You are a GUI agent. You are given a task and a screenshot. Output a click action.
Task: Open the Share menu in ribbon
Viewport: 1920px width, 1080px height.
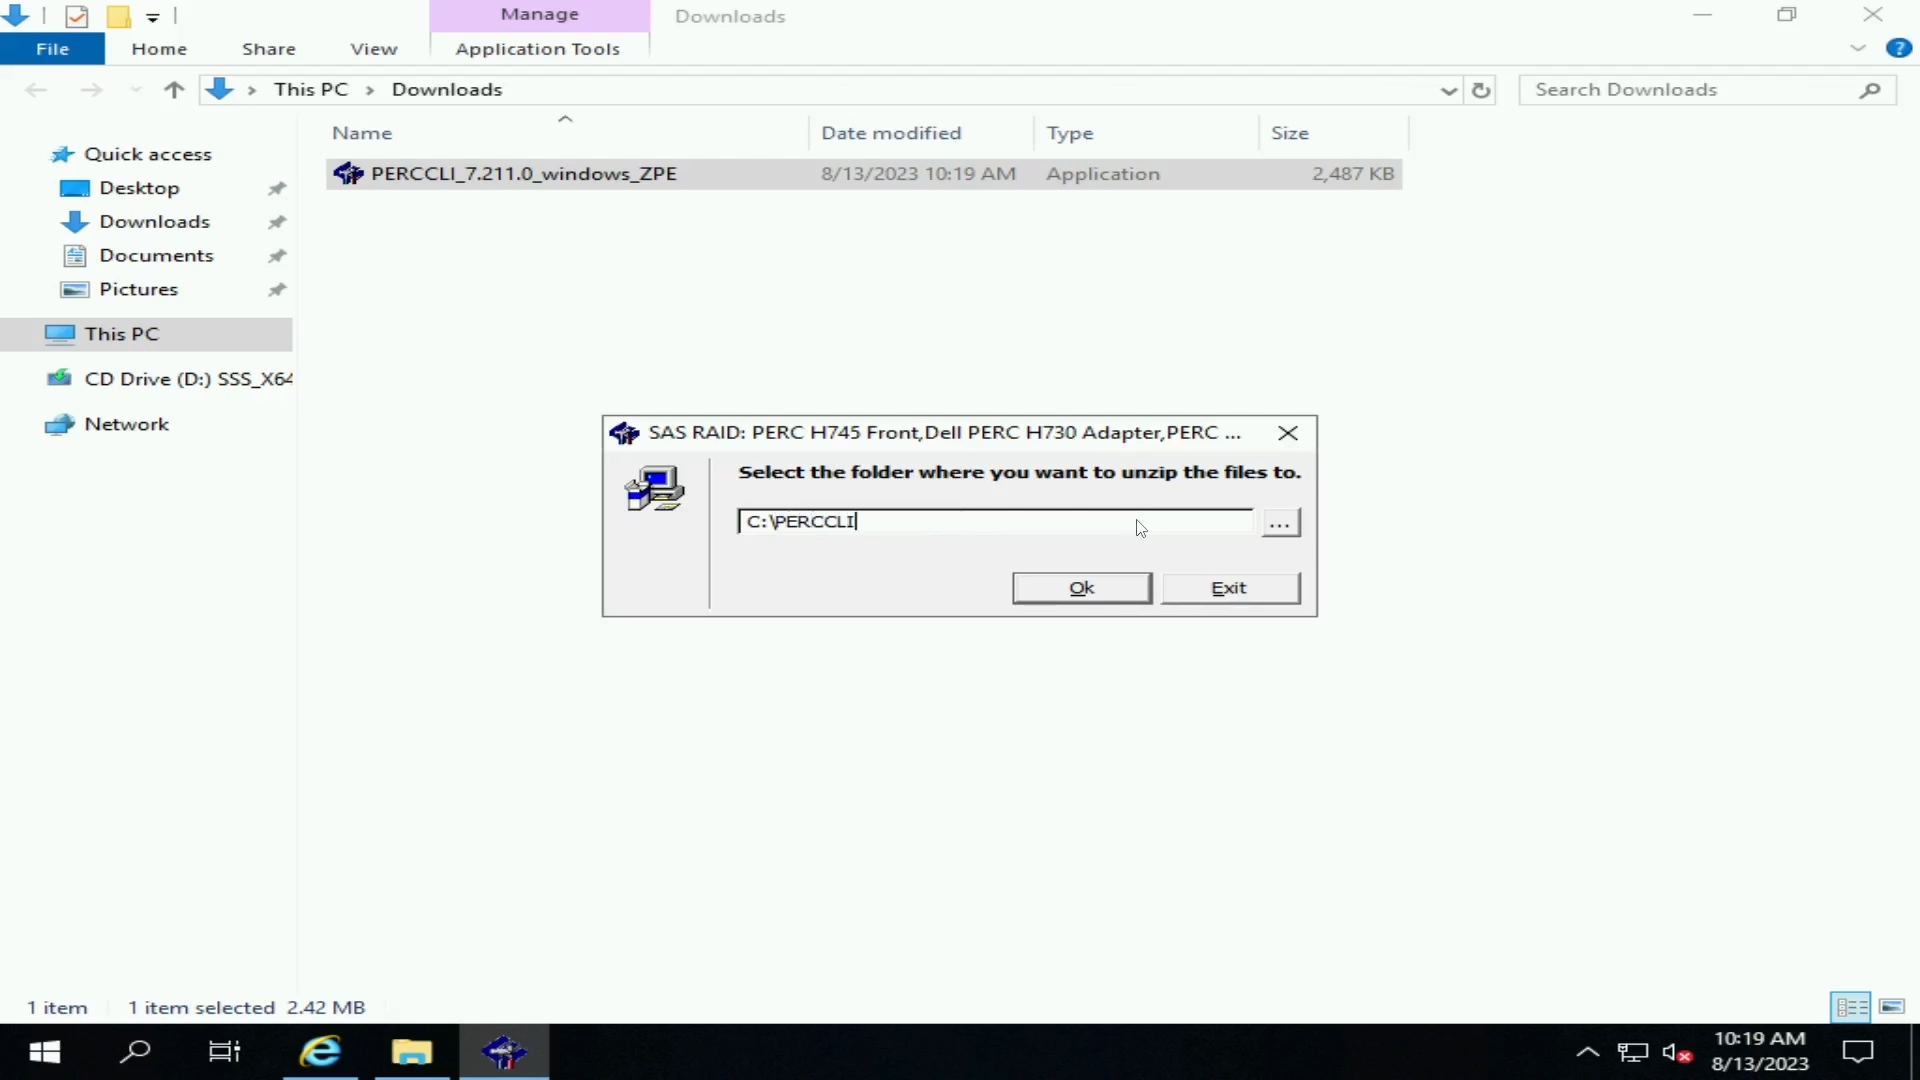[x=269, y=49]
